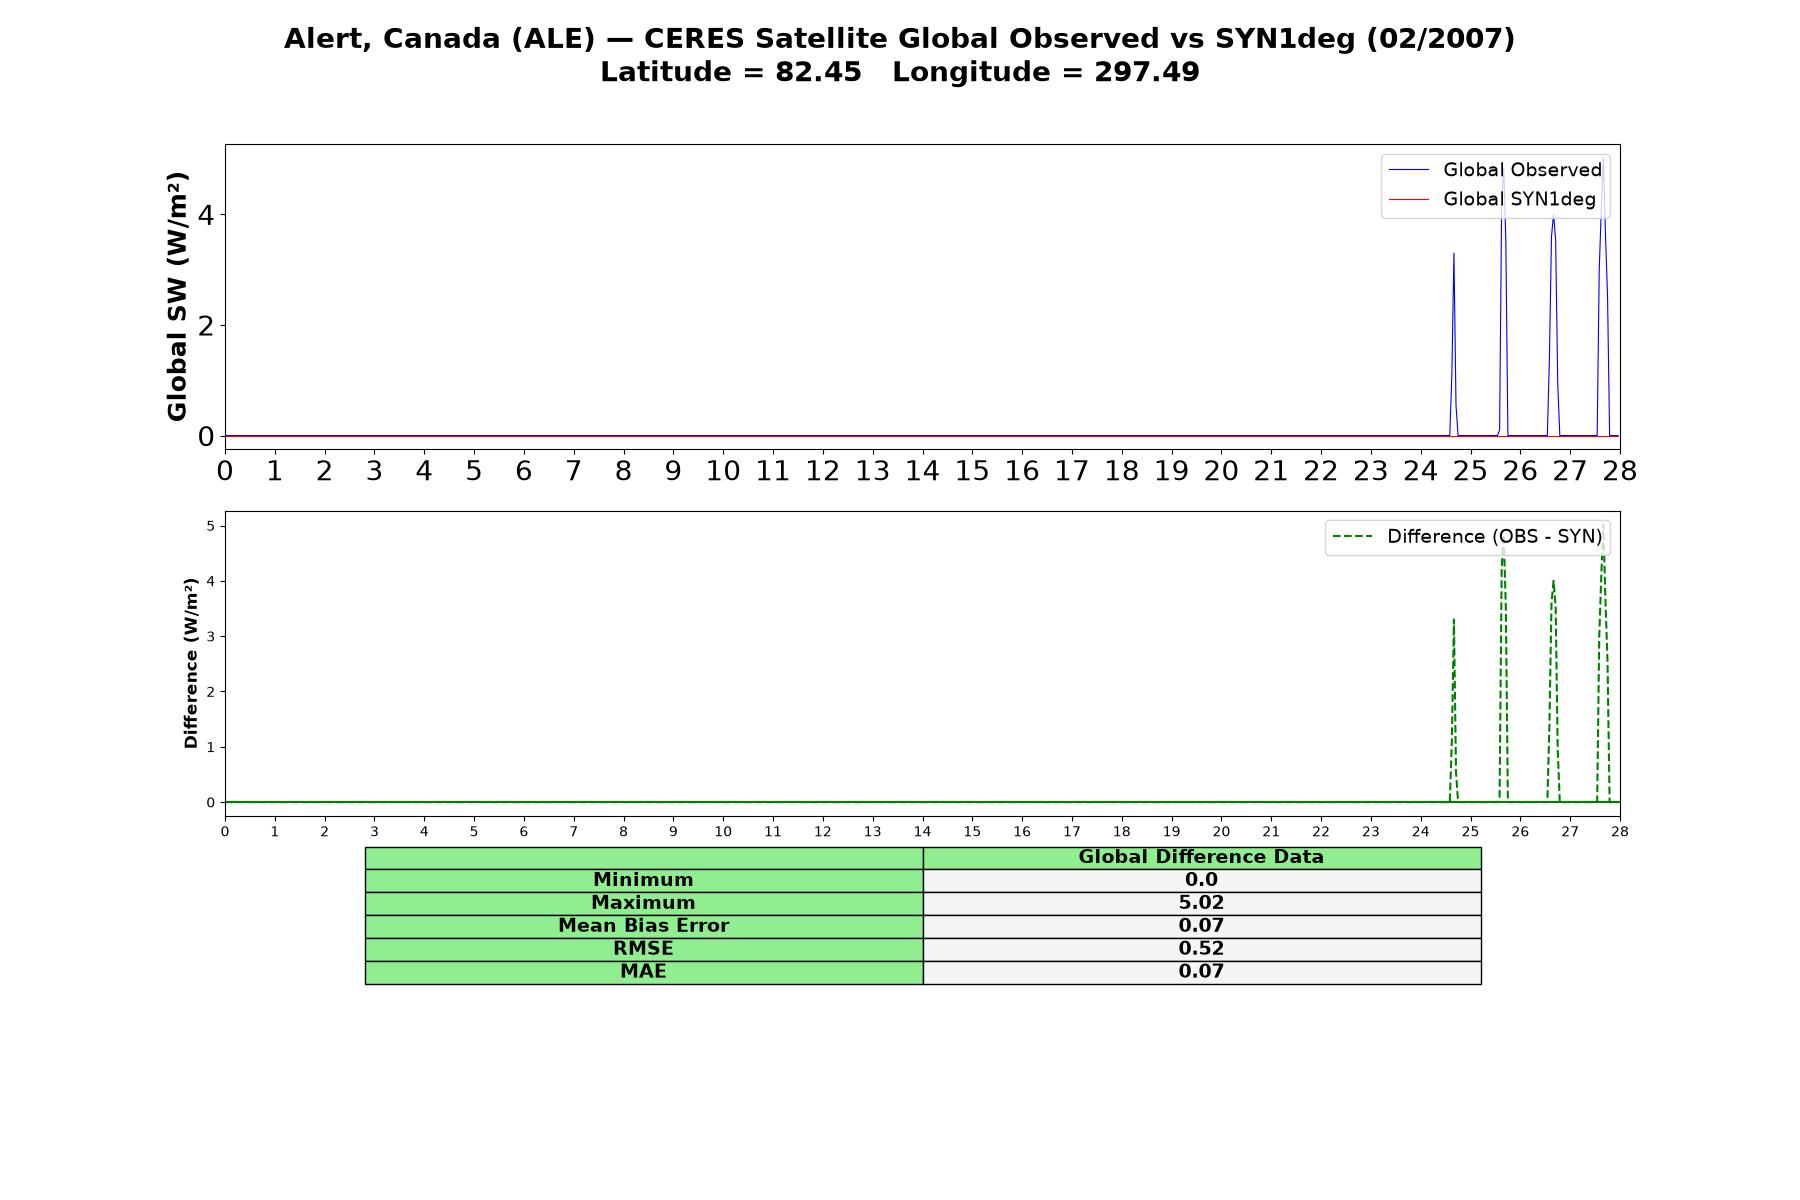Click the Difference (W/m²) y-axis label

(191, 663)
